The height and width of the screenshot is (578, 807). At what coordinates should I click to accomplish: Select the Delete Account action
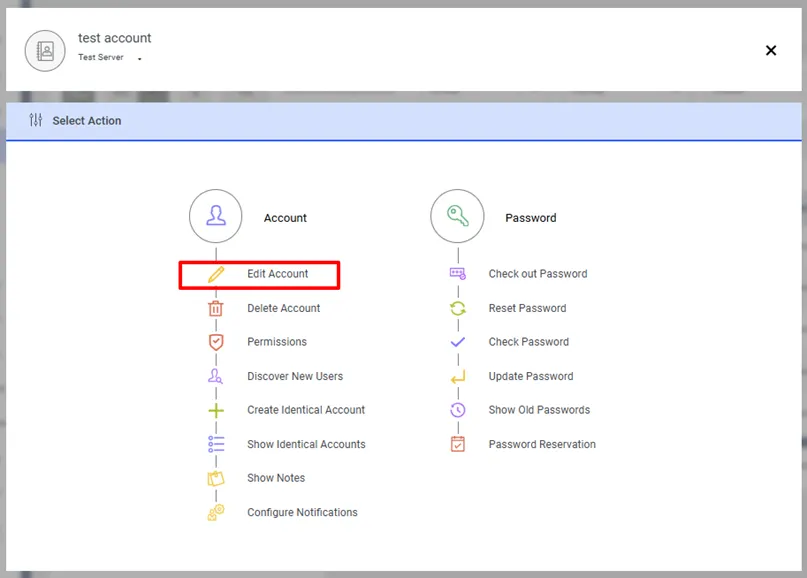(284, 308)
